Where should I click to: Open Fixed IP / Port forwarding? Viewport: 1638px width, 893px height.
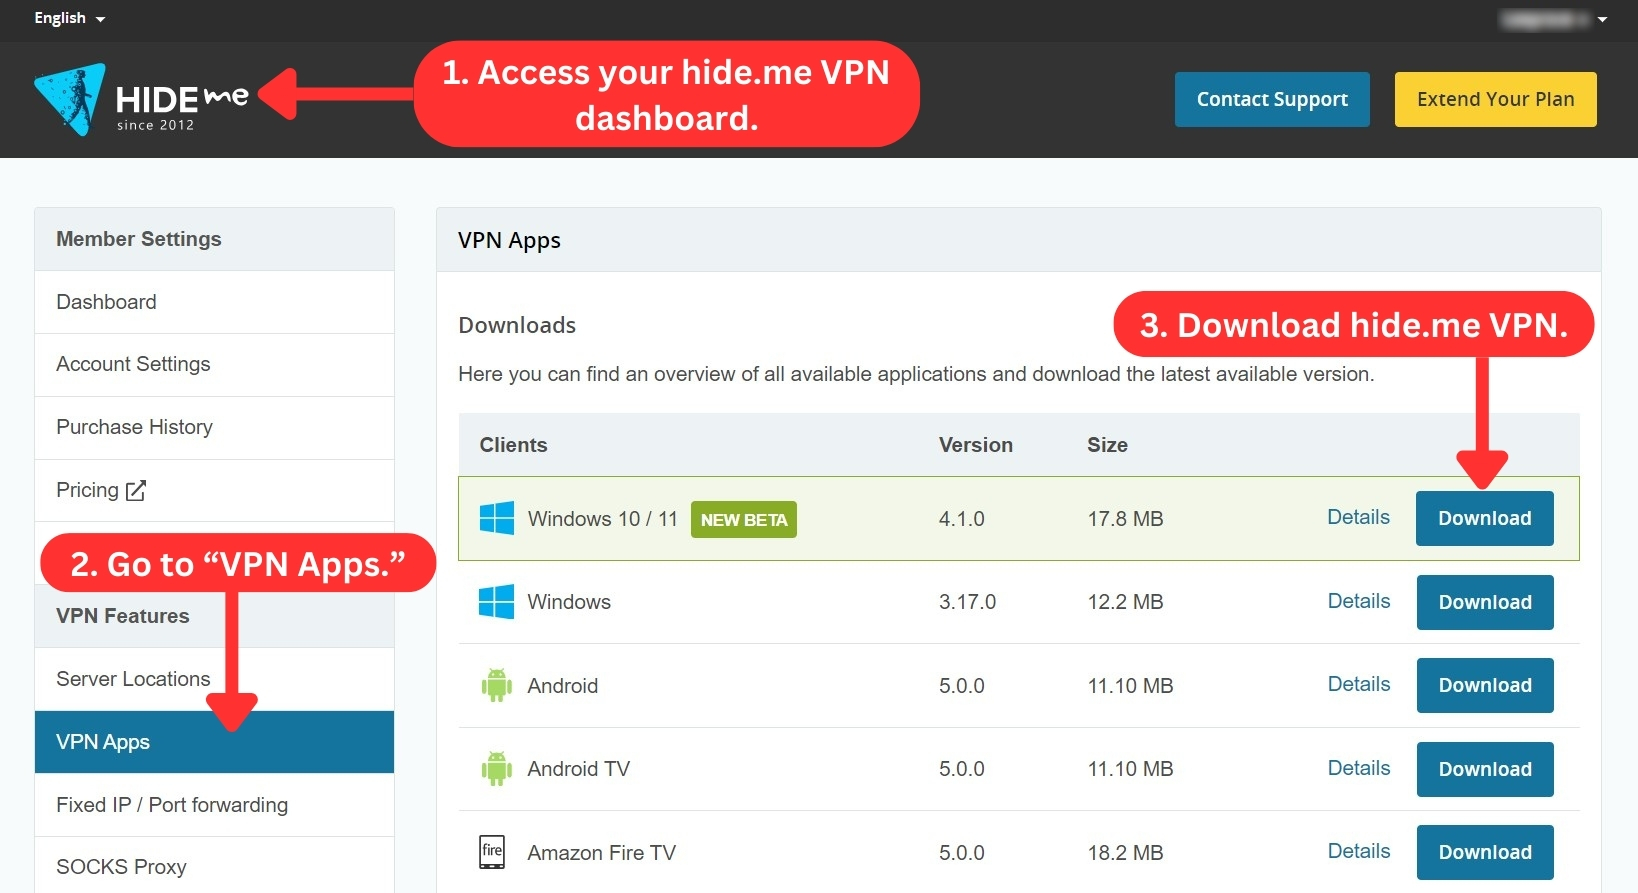(x=215, y=805)
